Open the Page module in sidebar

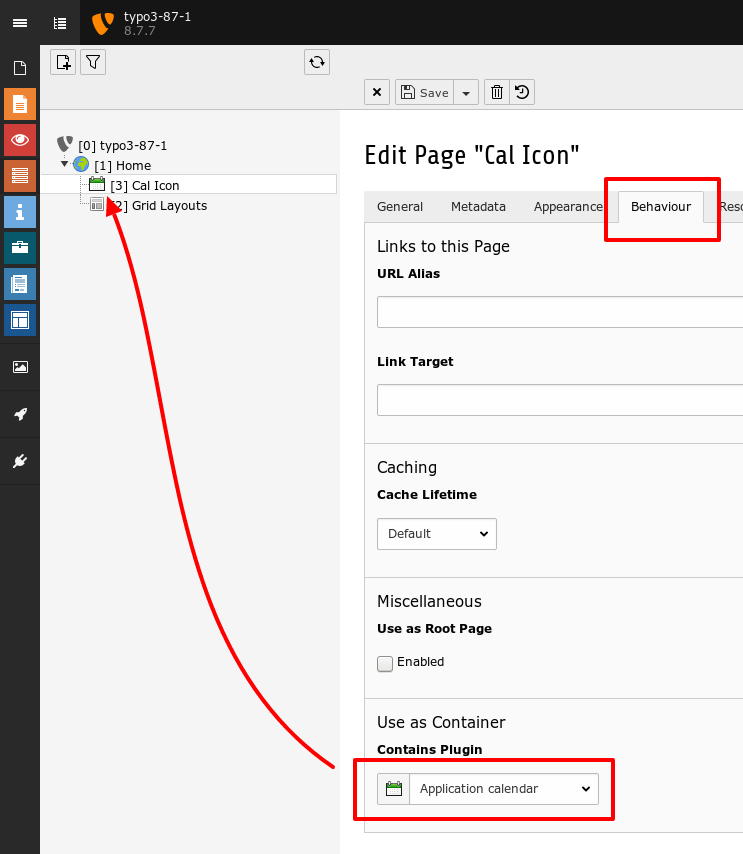click(20, 104)
